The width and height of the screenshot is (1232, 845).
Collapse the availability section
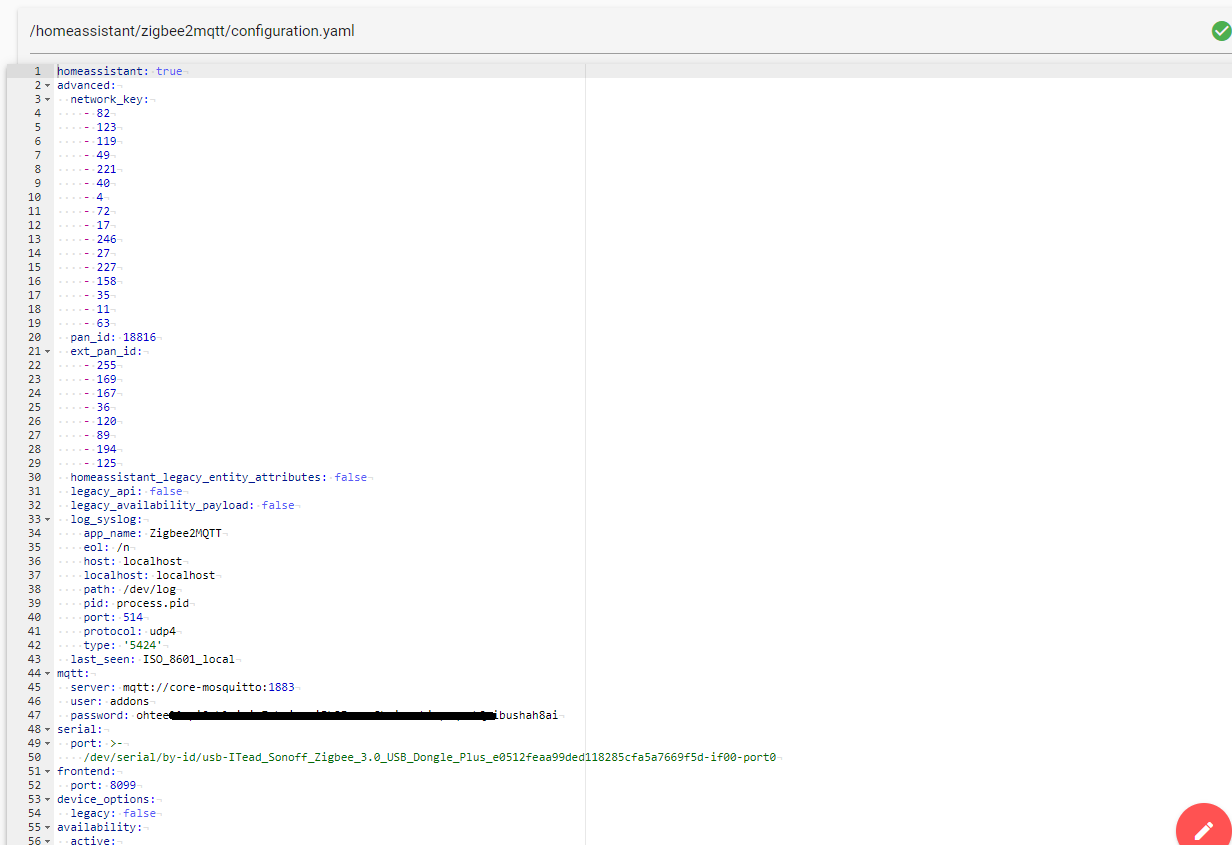pos(48,828)
